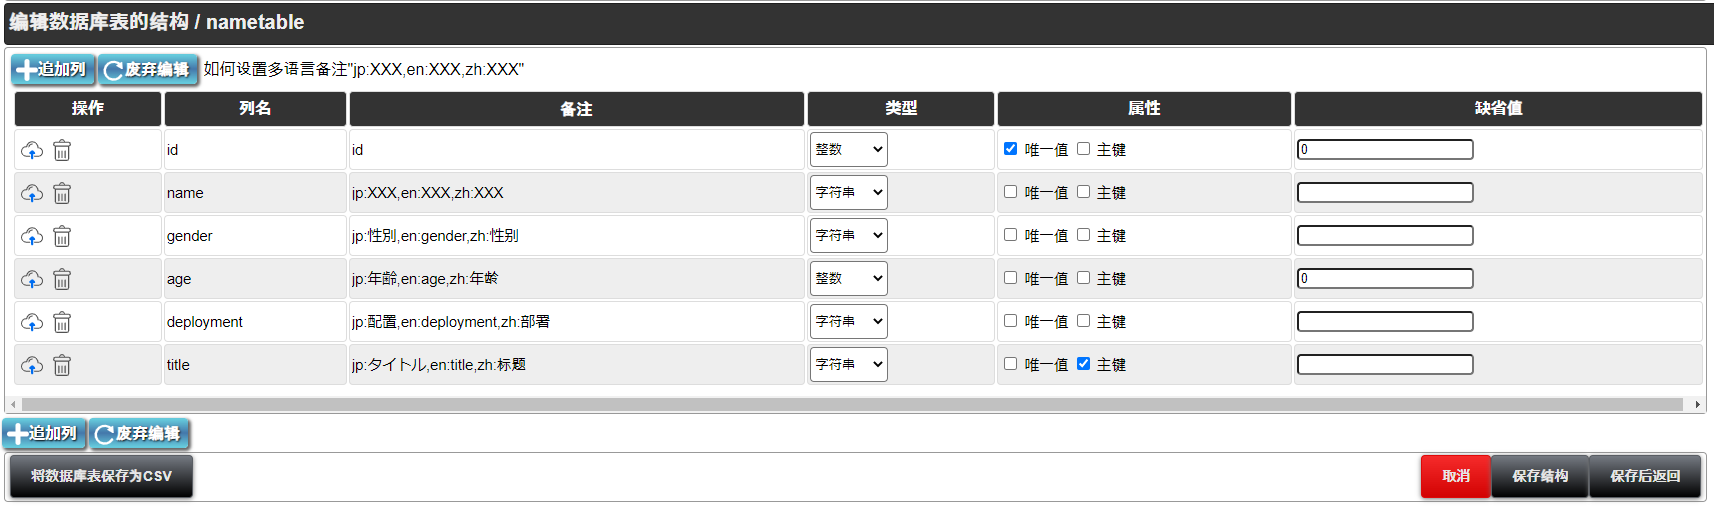This screenshot has width=1714, height=506.
Task: Click cloud upload icon in title row
Action: (32, 365)
